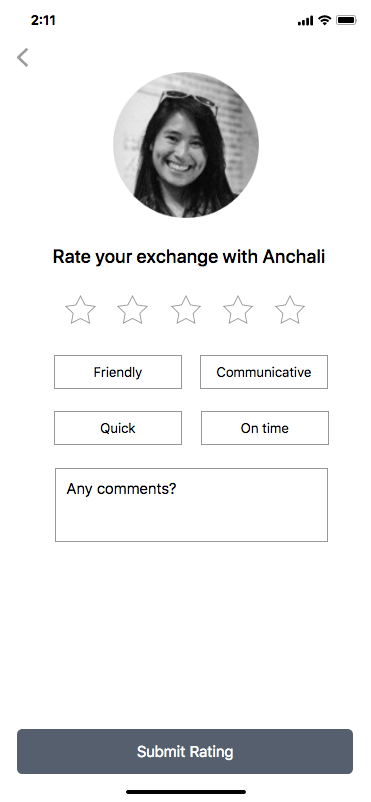Tap the home indicator bar at bottom
The width and height of the screenshot is (371, 802).
186,792
